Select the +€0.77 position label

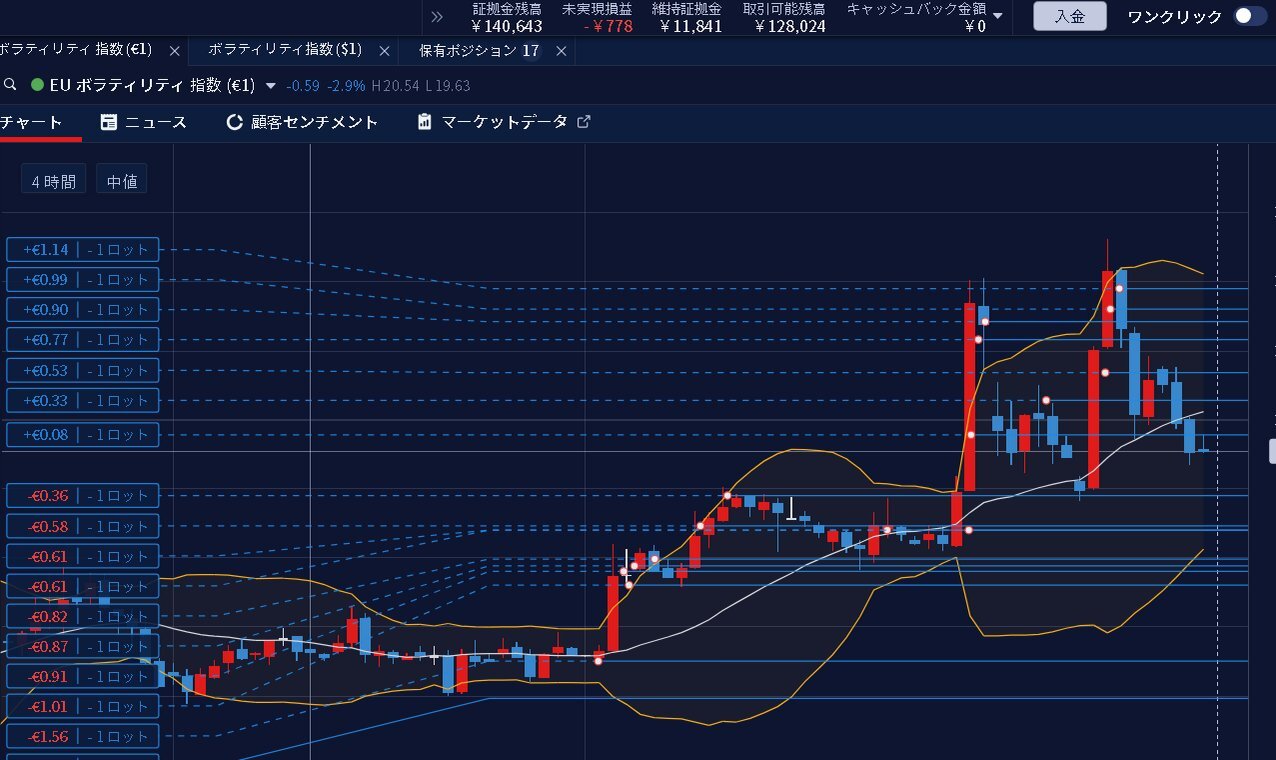[x=83, y=340]
